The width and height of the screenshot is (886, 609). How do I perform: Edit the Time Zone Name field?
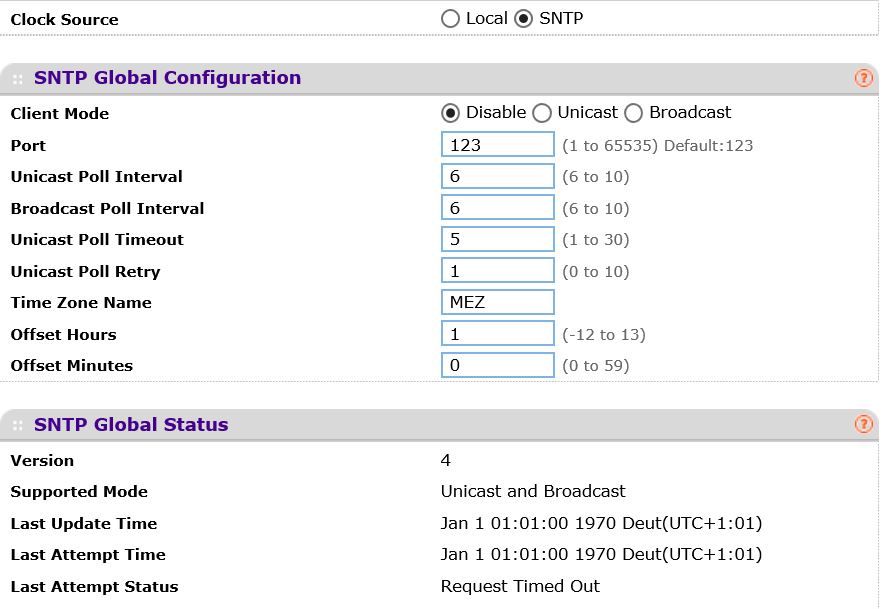tap(497, 303)
